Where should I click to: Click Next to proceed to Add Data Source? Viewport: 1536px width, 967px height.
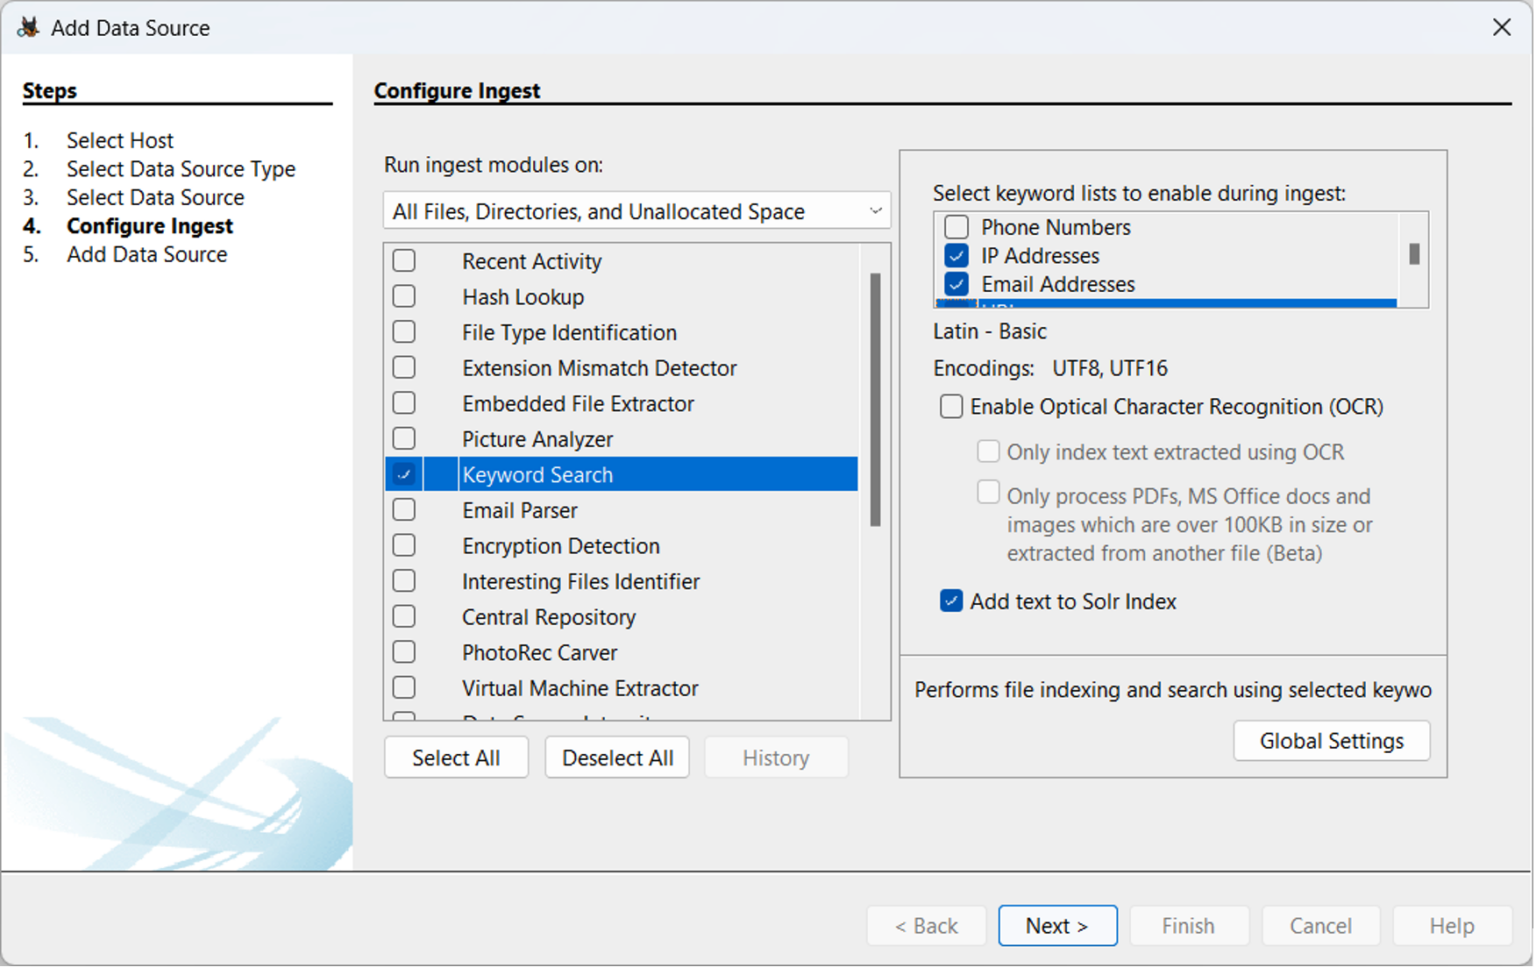[x=1057, y=925]
